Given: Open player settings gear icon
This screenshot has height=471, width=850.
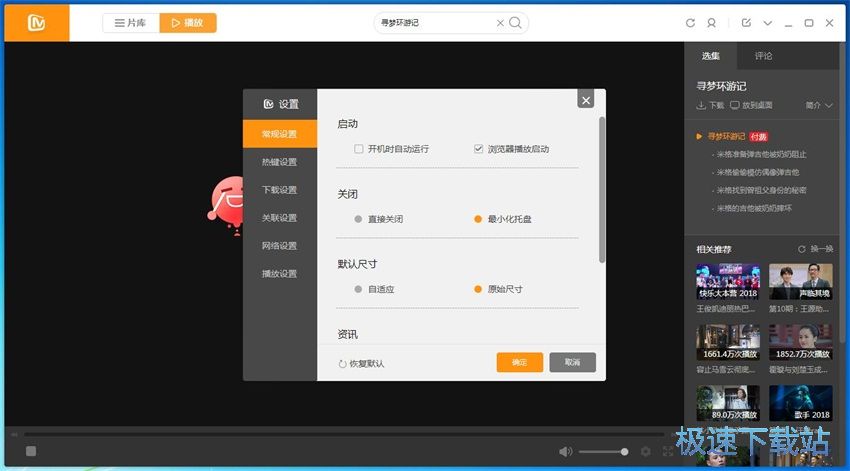Looking at the screenshot, I should (x=646, y=451).
